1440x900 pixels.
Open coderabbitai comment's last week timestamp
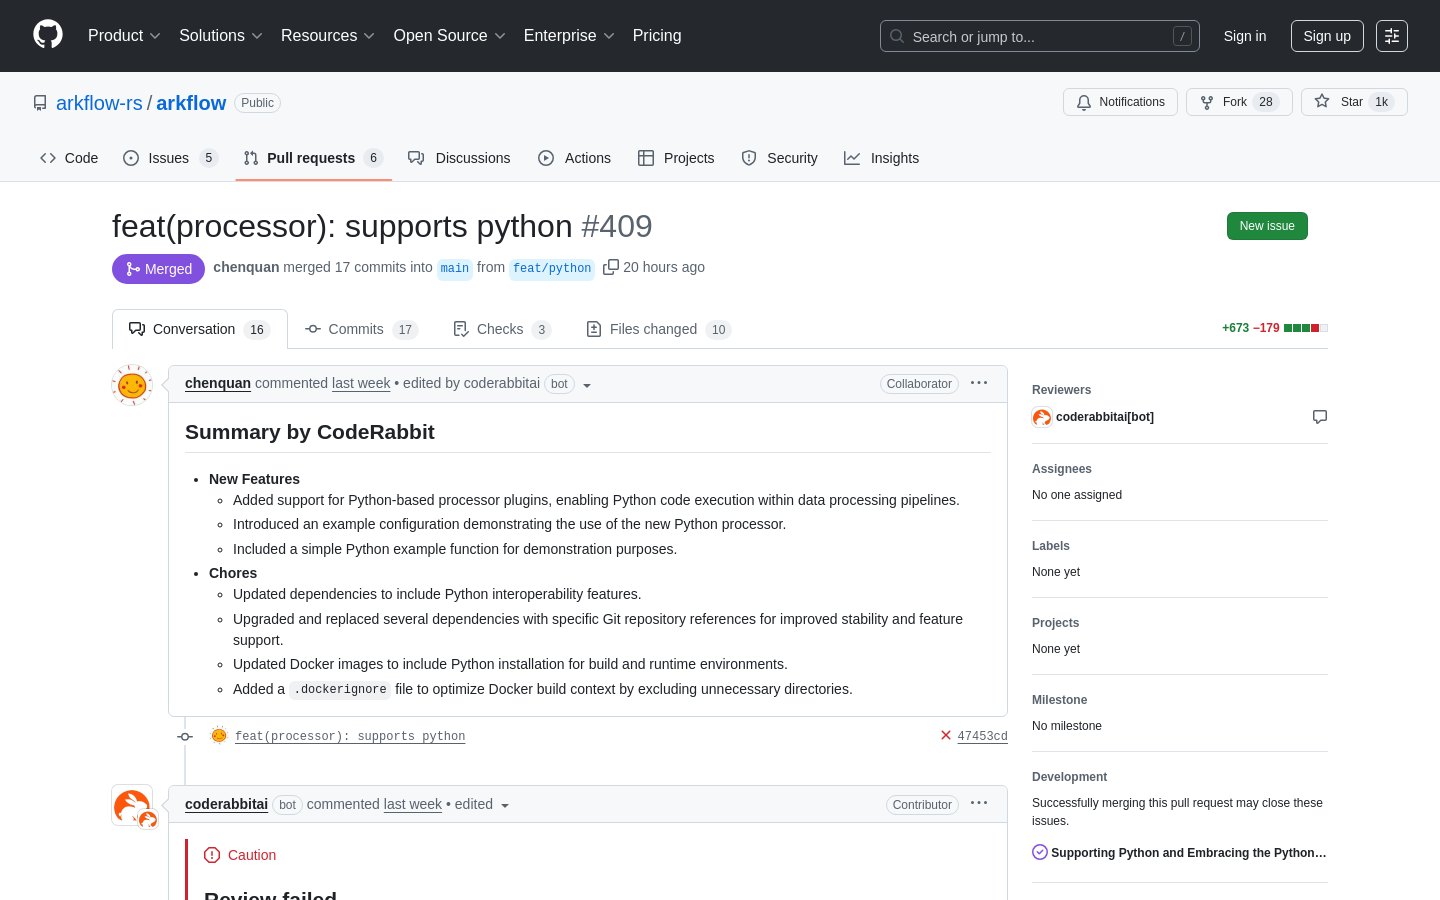(413, 804)
